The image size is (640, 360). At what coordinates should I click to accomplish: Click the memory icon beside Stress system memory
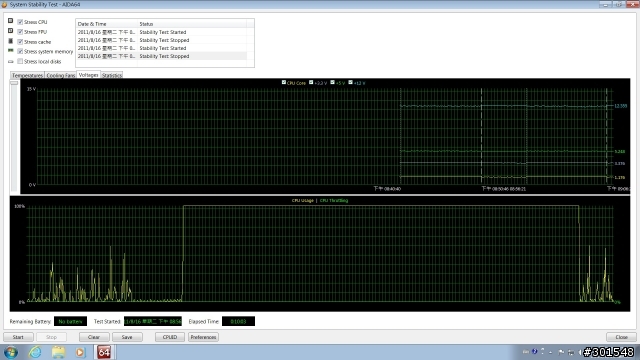pyautogui.click(x=11, y=51)
